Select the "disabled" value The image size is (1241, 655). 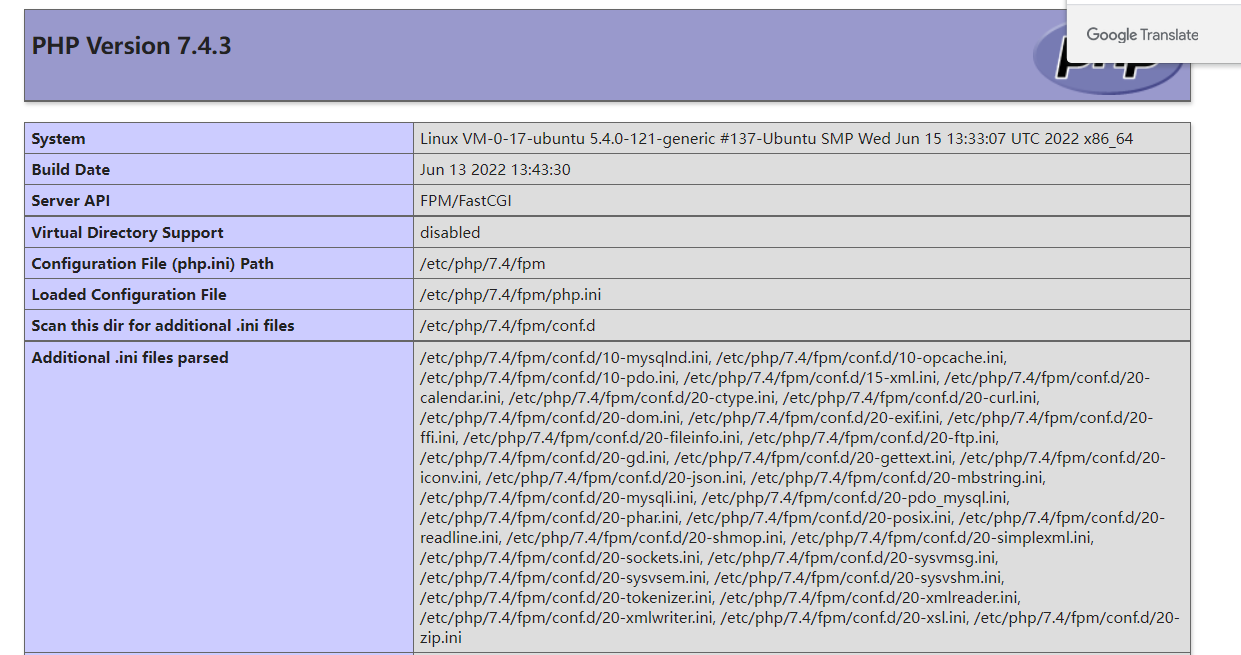click(450, 233)
